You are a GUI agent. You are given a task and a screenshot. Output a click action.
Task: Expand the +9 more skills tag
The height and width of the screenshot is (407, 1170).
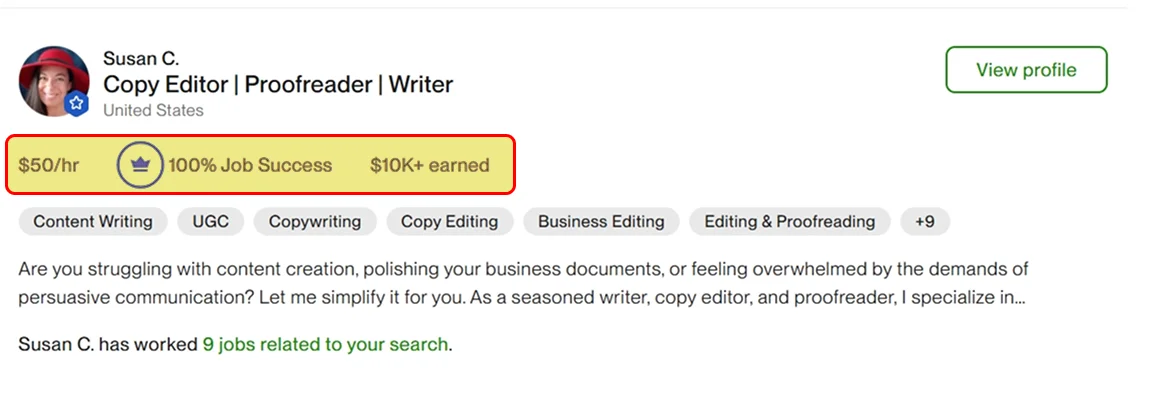tap(925, 222)
